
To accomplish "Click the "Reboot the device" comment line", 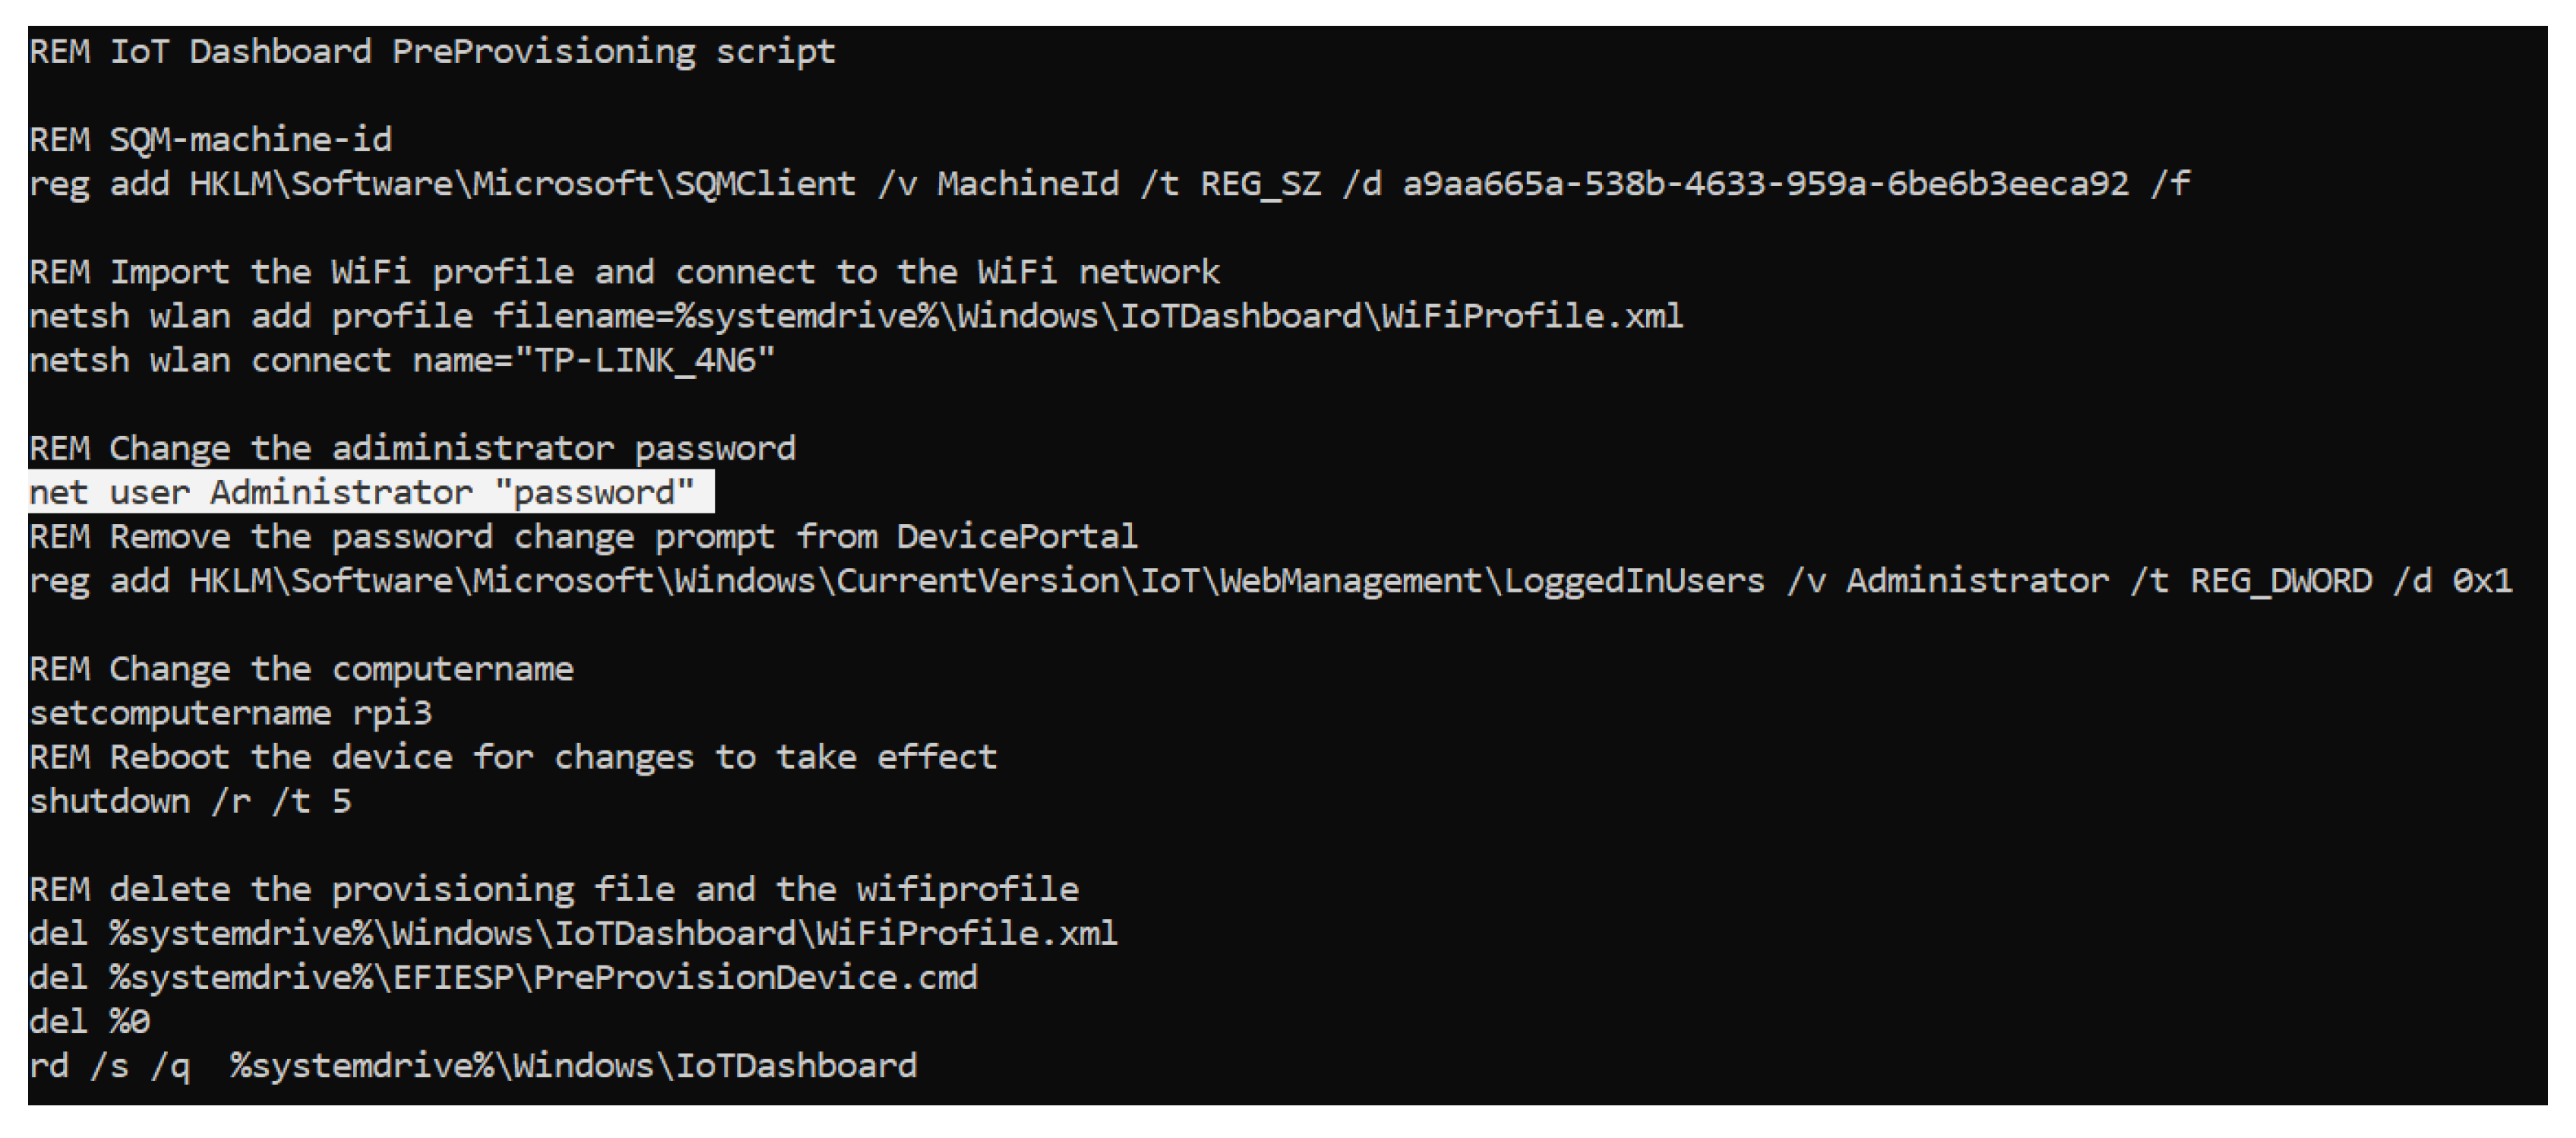I will [512, 757].
